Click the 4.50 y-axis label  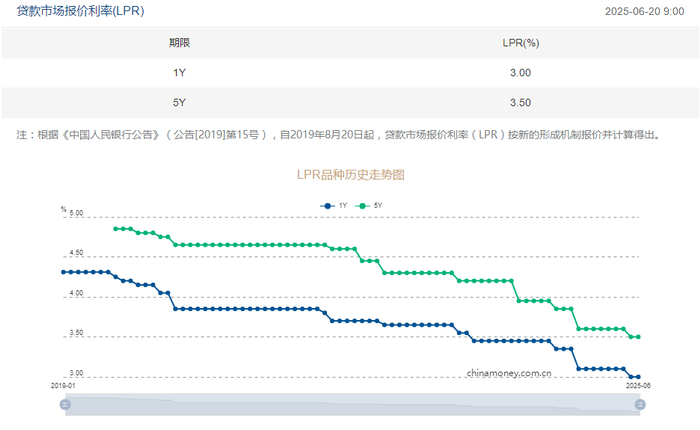(x=76, y=253)
